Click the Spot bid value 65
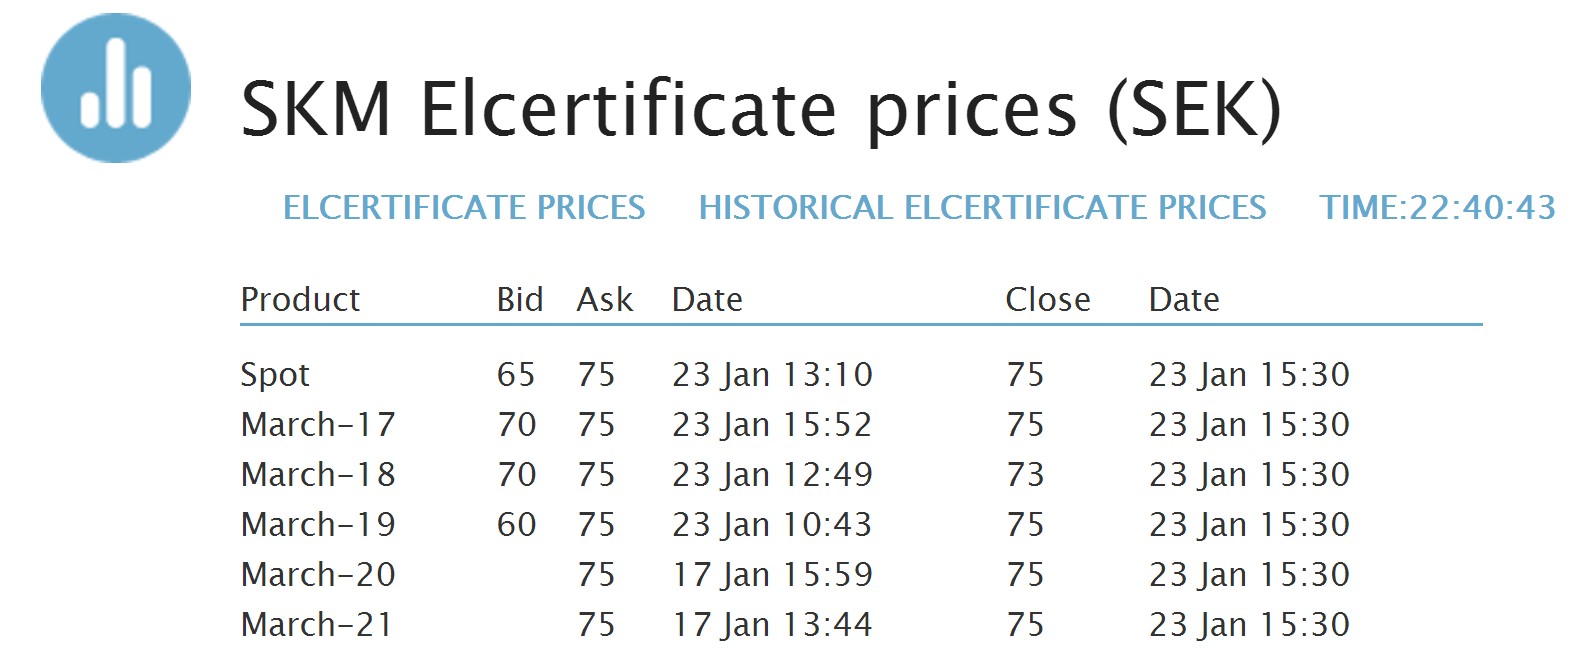This screenshot has height=653, width=1586. click(x=516, y=375)
